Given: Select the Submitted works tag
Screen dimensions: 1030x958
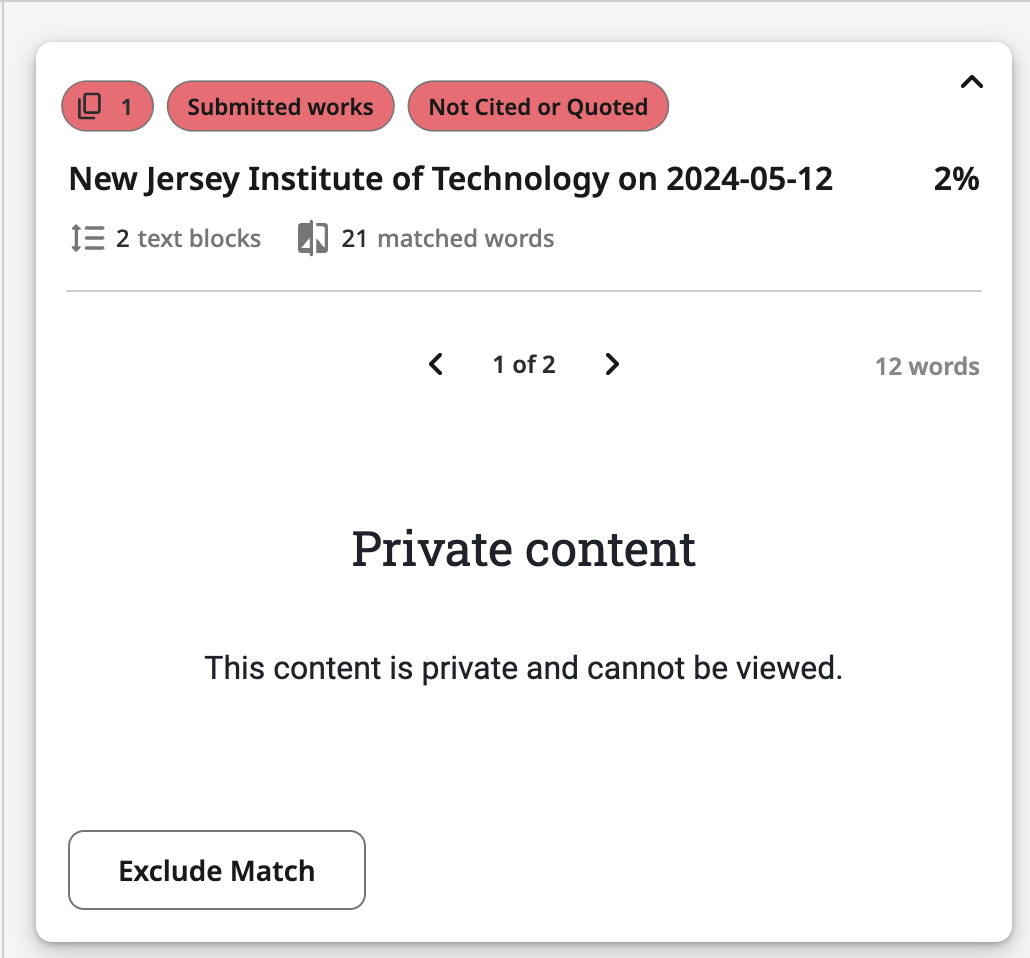Looking at the screenshot, I should [280, 107].
